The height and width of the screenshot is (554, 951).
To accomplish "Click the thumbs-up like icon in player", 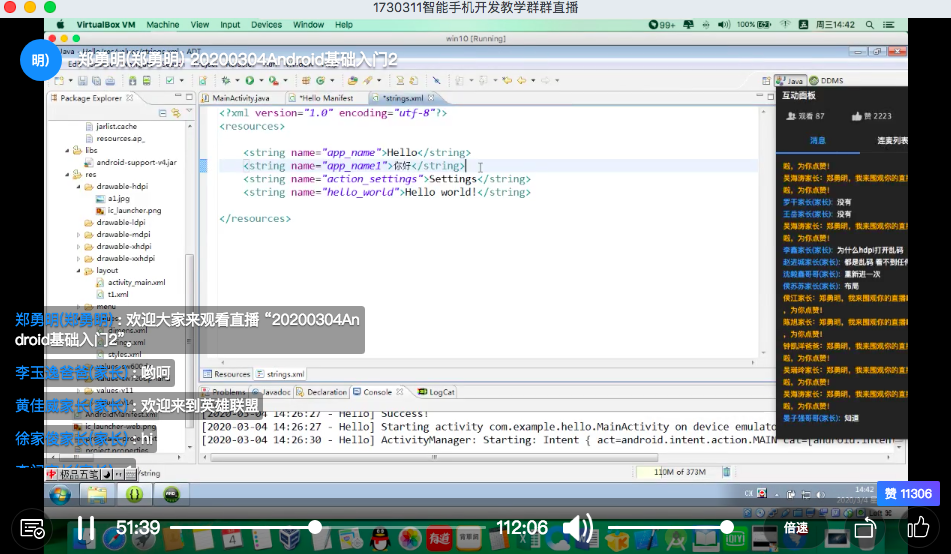I will tap(917, 527).
